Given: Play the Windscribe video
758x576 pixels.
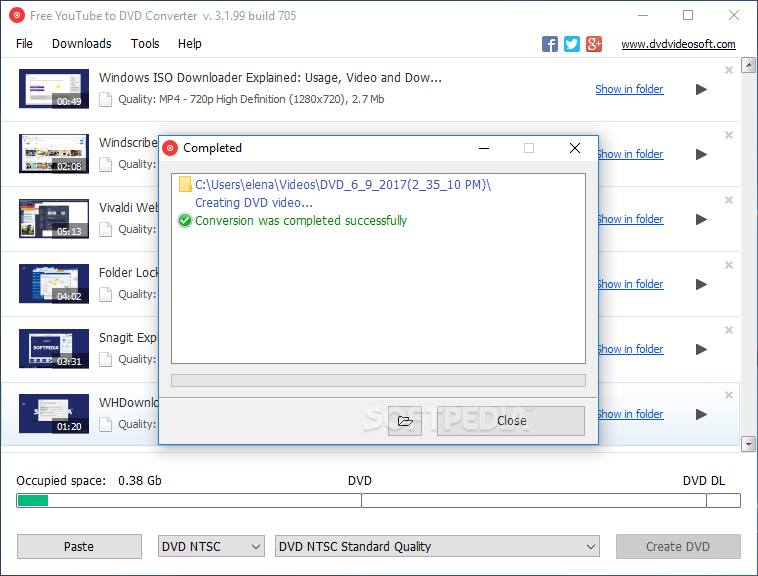Looking at the screenshot, I should [701, 155].
